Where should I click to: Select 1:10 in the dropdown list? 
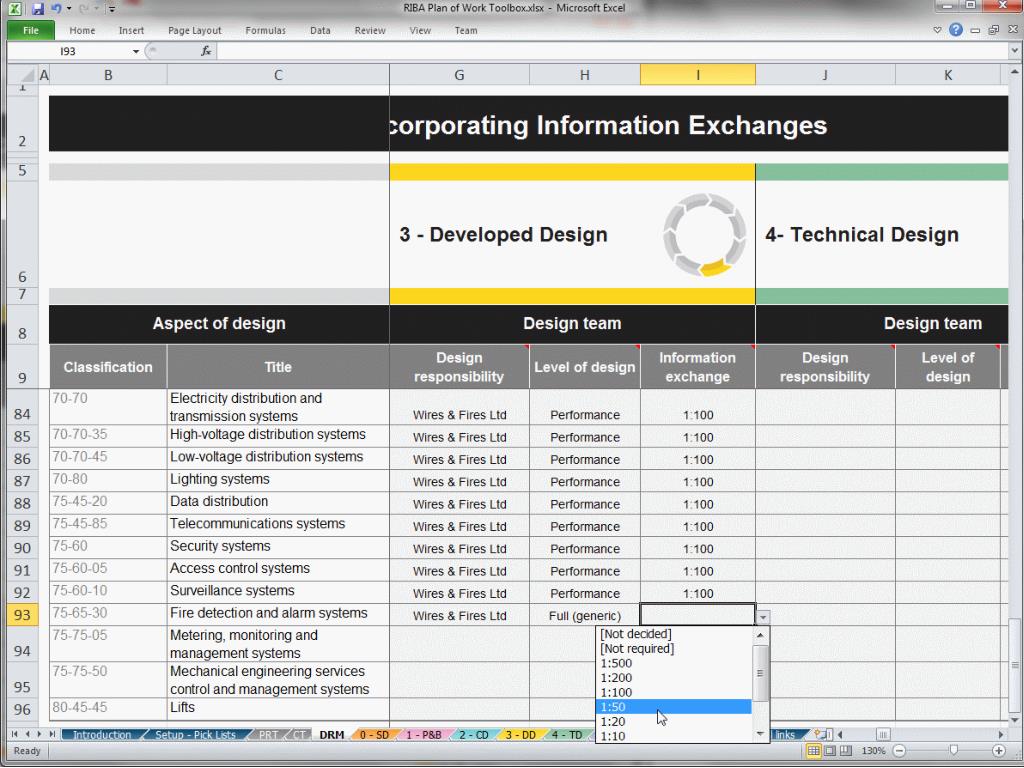(673, 736)
